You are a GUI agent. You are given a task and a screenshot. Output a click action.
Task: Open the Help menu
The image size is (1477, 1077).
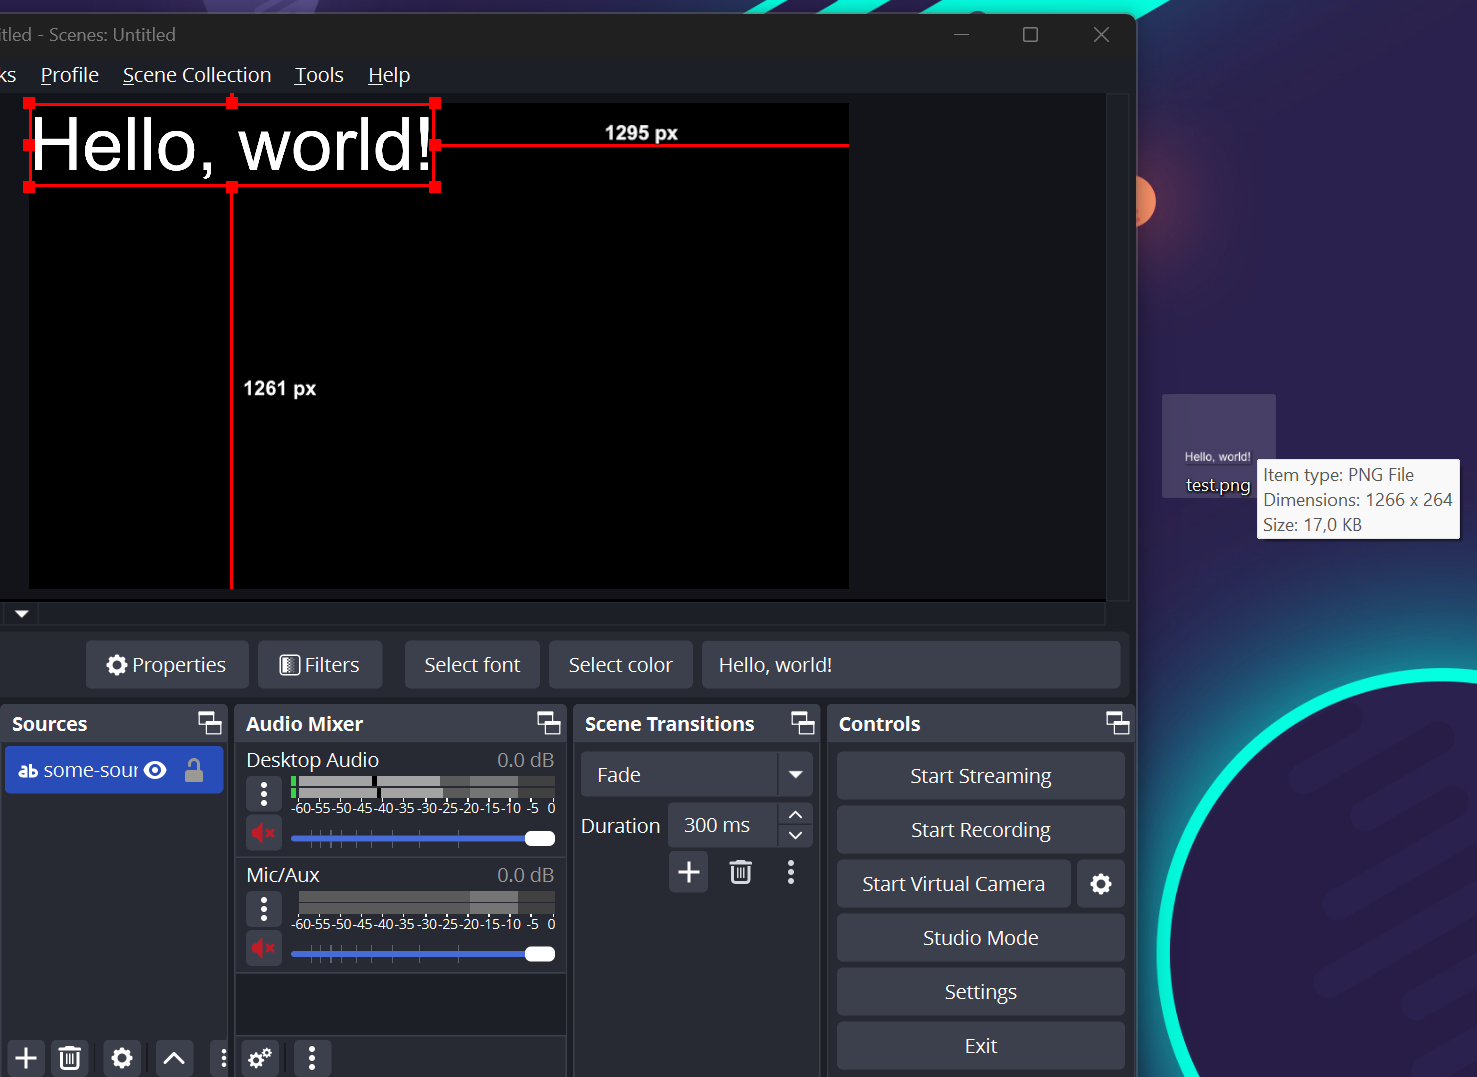click(x=389, y=75)
